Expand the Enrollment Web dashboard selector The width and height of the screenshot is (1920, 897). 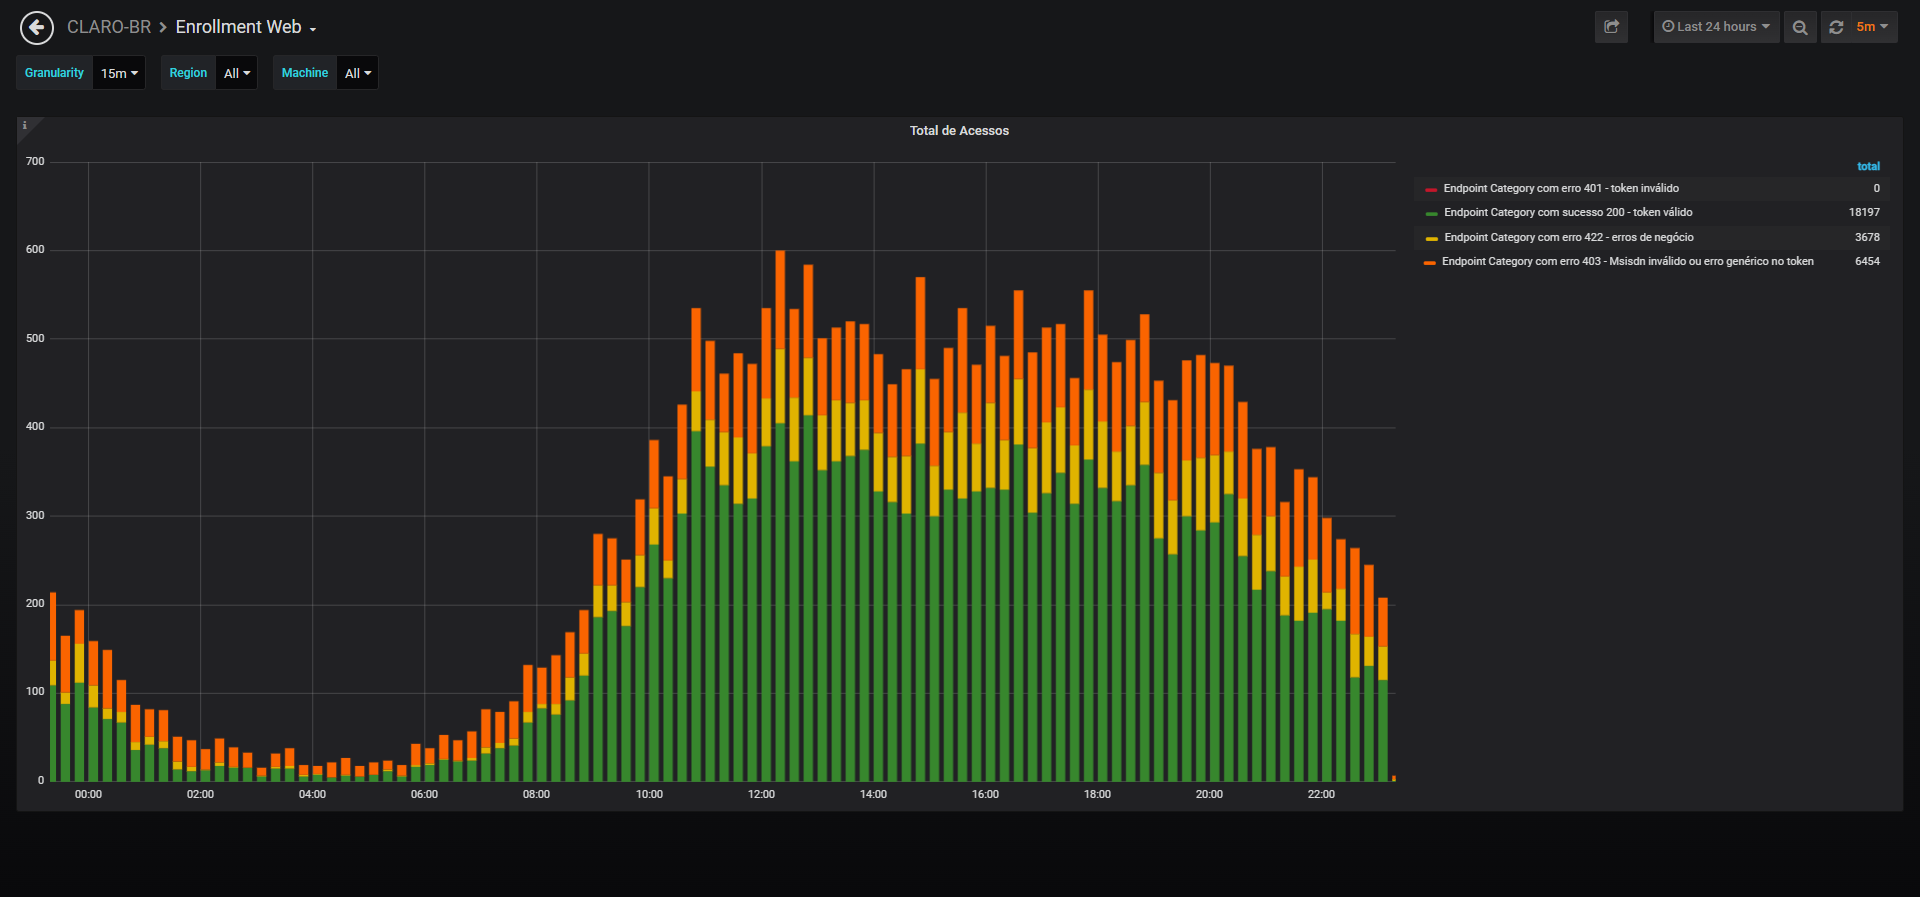246,27
